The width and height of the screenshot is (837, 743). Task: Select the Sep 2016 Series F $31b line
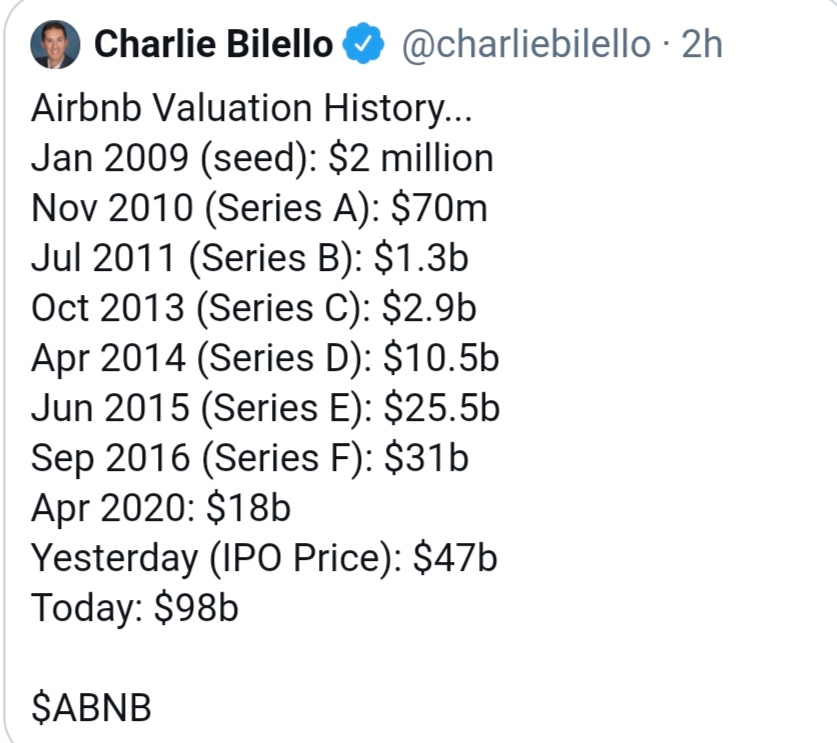250,458
